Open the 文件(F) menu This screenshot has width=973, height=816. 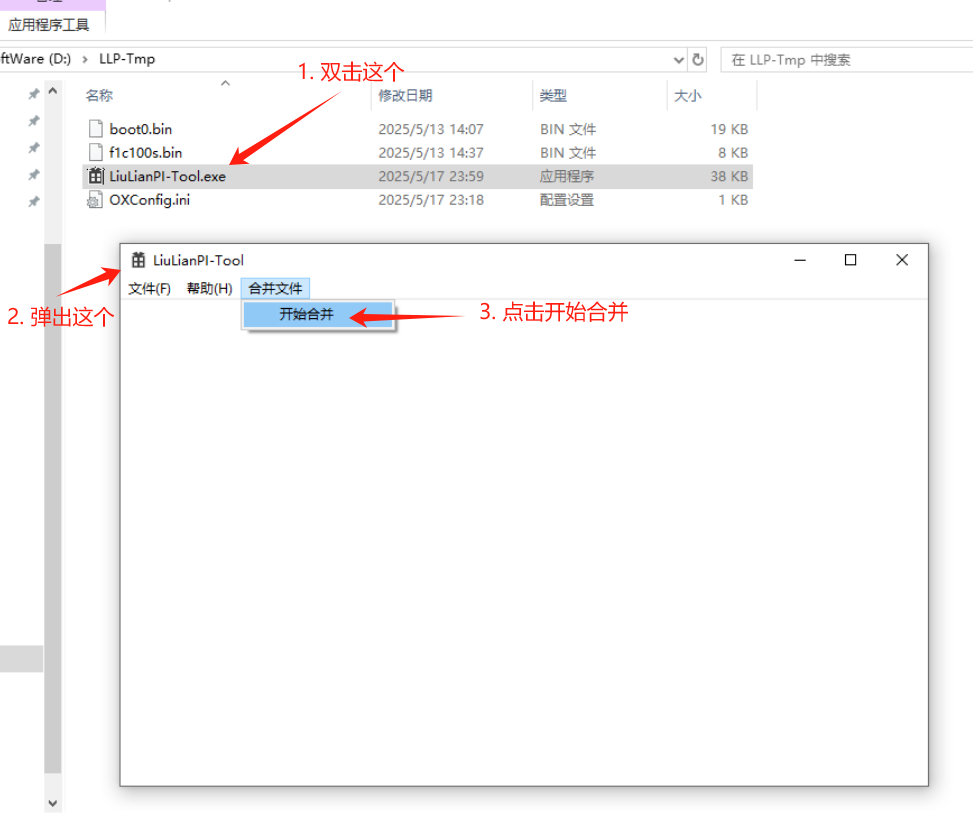click(x=150, y=289)
